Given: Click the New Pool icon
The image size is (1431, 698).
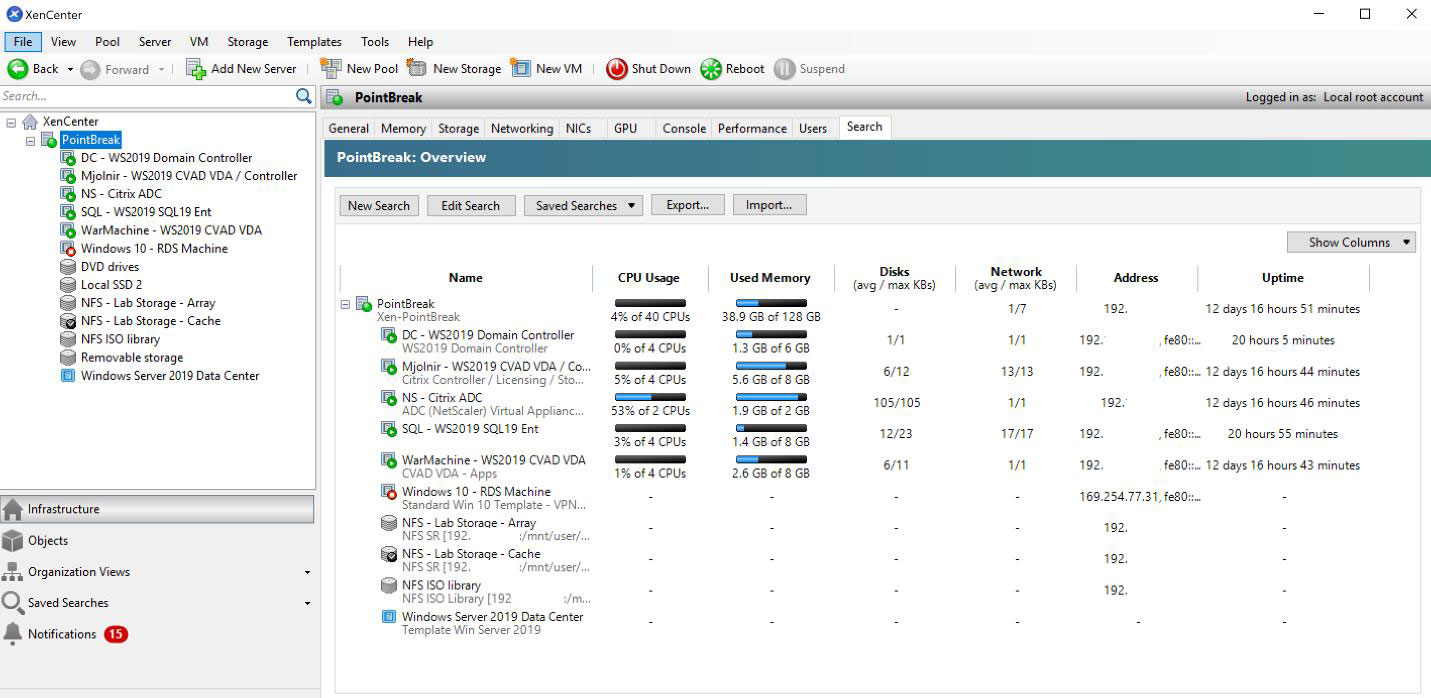Looking at the screenshot, I should (330, 68).
